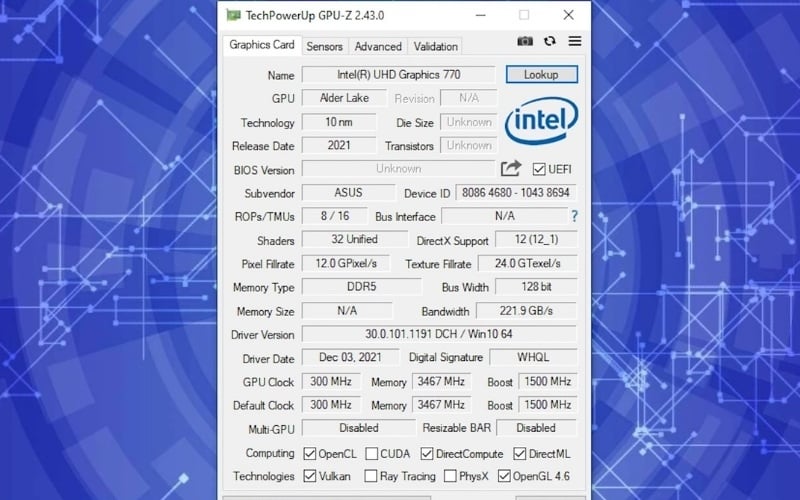Open the Advanced tab

click(x=378, y=46)
